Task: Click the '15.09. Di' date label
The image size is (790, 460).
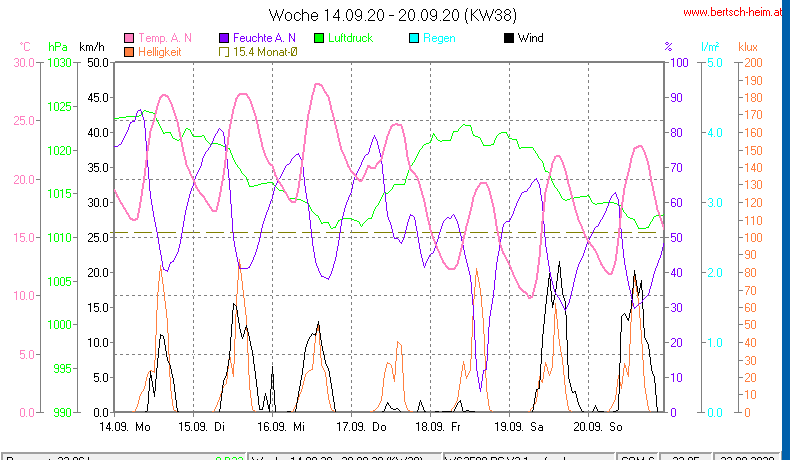Action: [x=202, y=427]
